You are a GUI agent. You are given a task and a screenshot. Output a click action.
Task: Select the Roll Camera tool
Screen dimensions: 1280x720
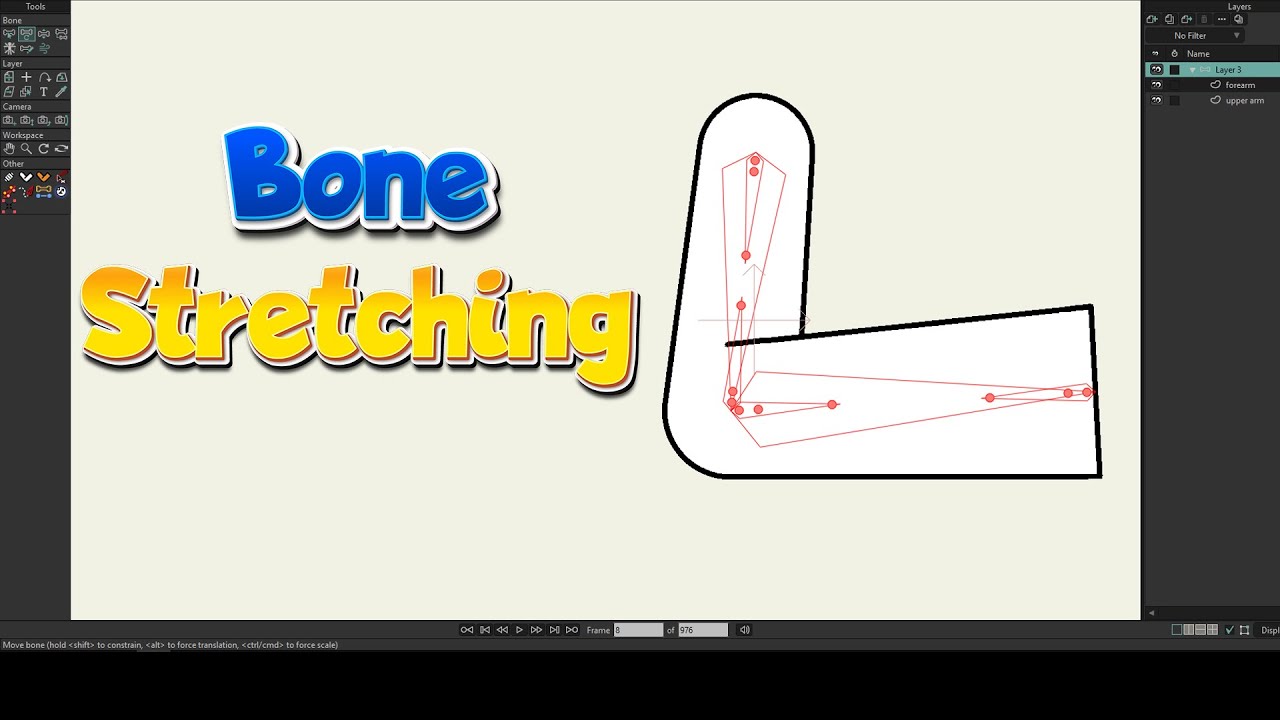[44, 120]
